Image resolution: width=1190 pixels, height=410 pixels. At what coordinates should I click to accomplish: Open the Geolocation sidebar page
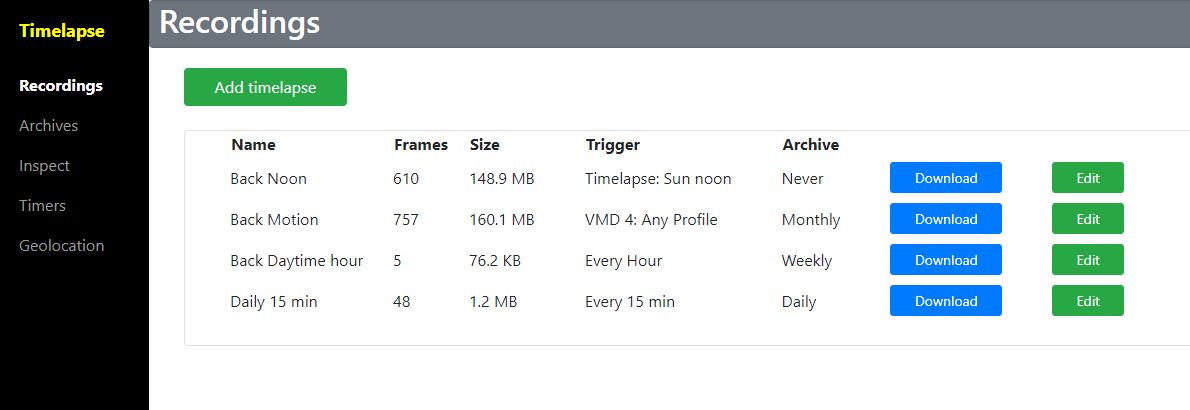[61, 246]
